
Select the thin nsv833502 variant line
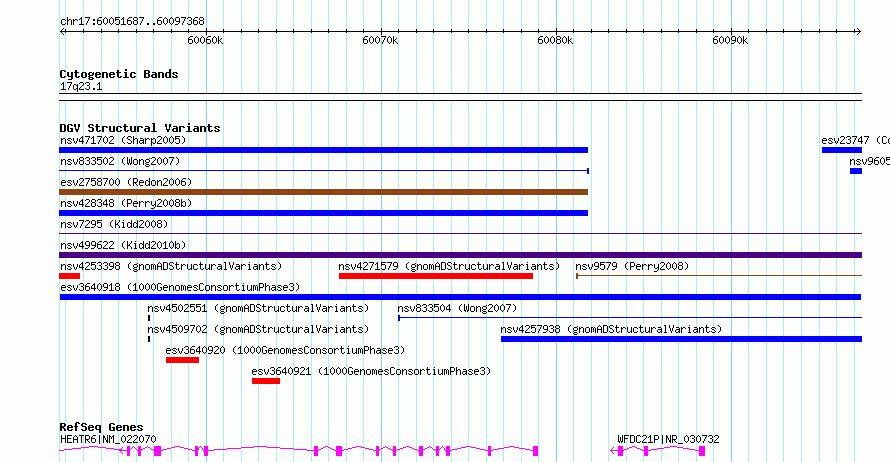[324, 171]
